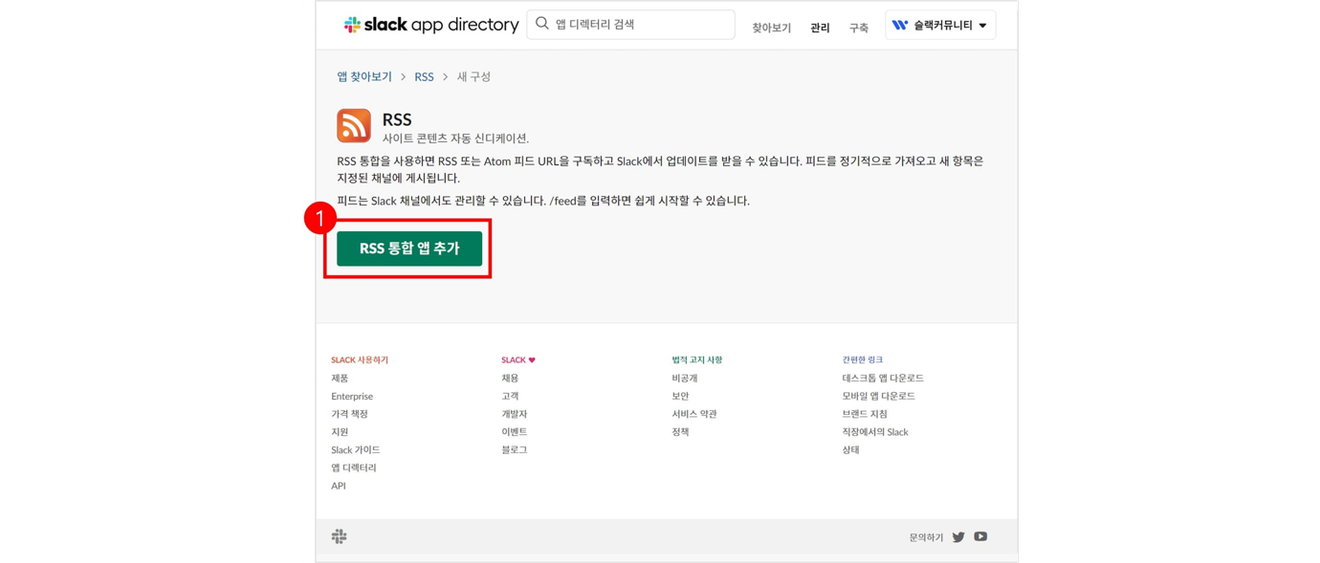Open the 블로그 footer link
1320x563 pixels.
click(514, 450)
